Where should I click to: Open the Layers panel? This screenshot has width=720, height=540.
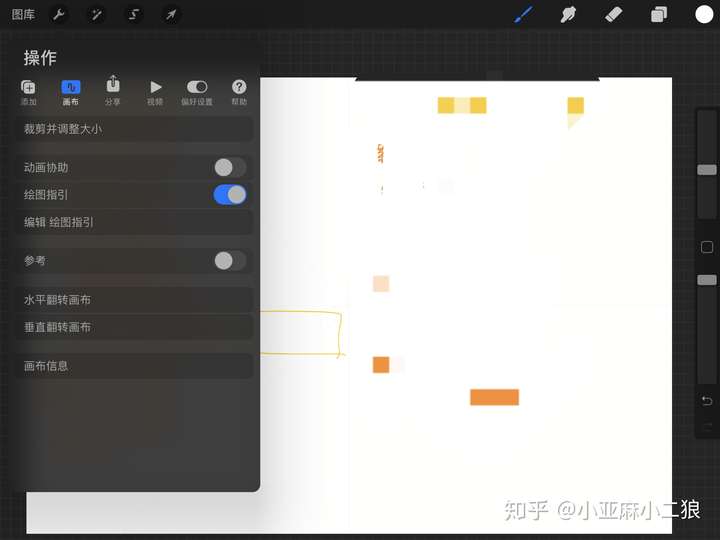point(659,15)
